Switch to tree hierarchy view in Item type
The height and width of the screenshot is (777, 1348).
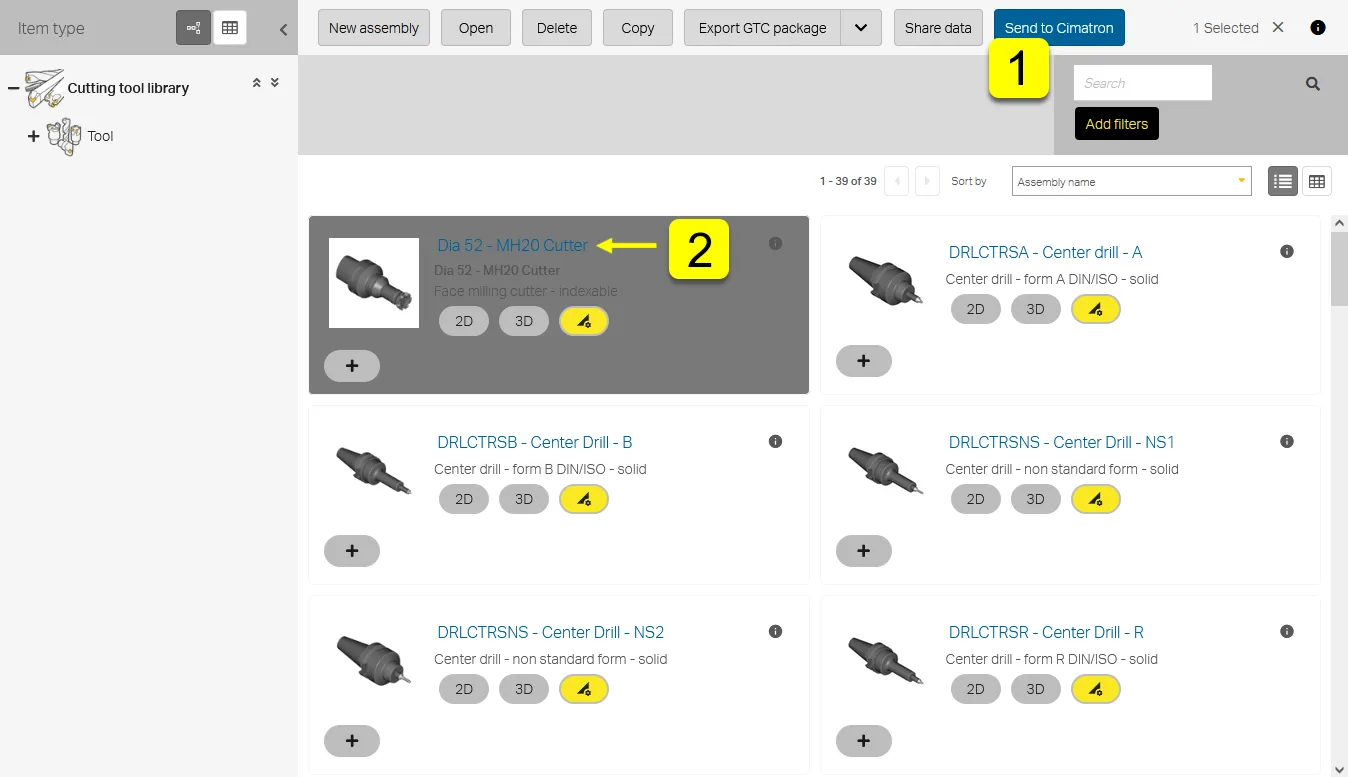[x=193, y=28]
